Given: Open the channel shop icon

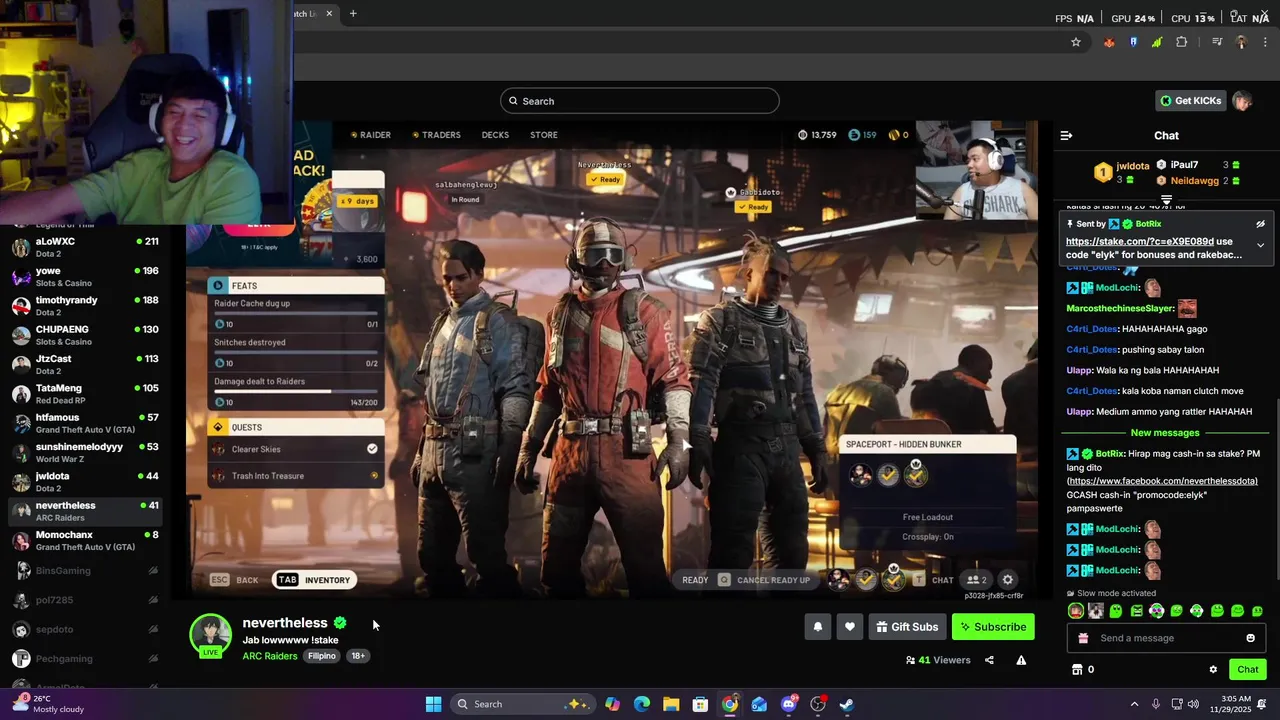Looking at the screenshot, I should click(x=1077, y=670).
